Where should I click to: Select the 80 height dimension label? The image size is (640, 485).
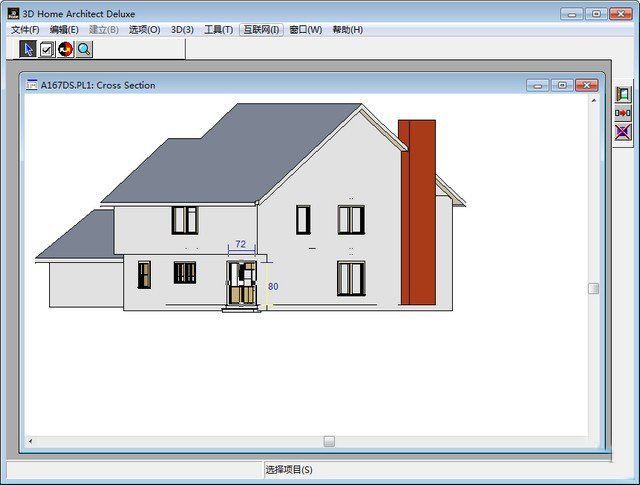click(x=273, y=287)
